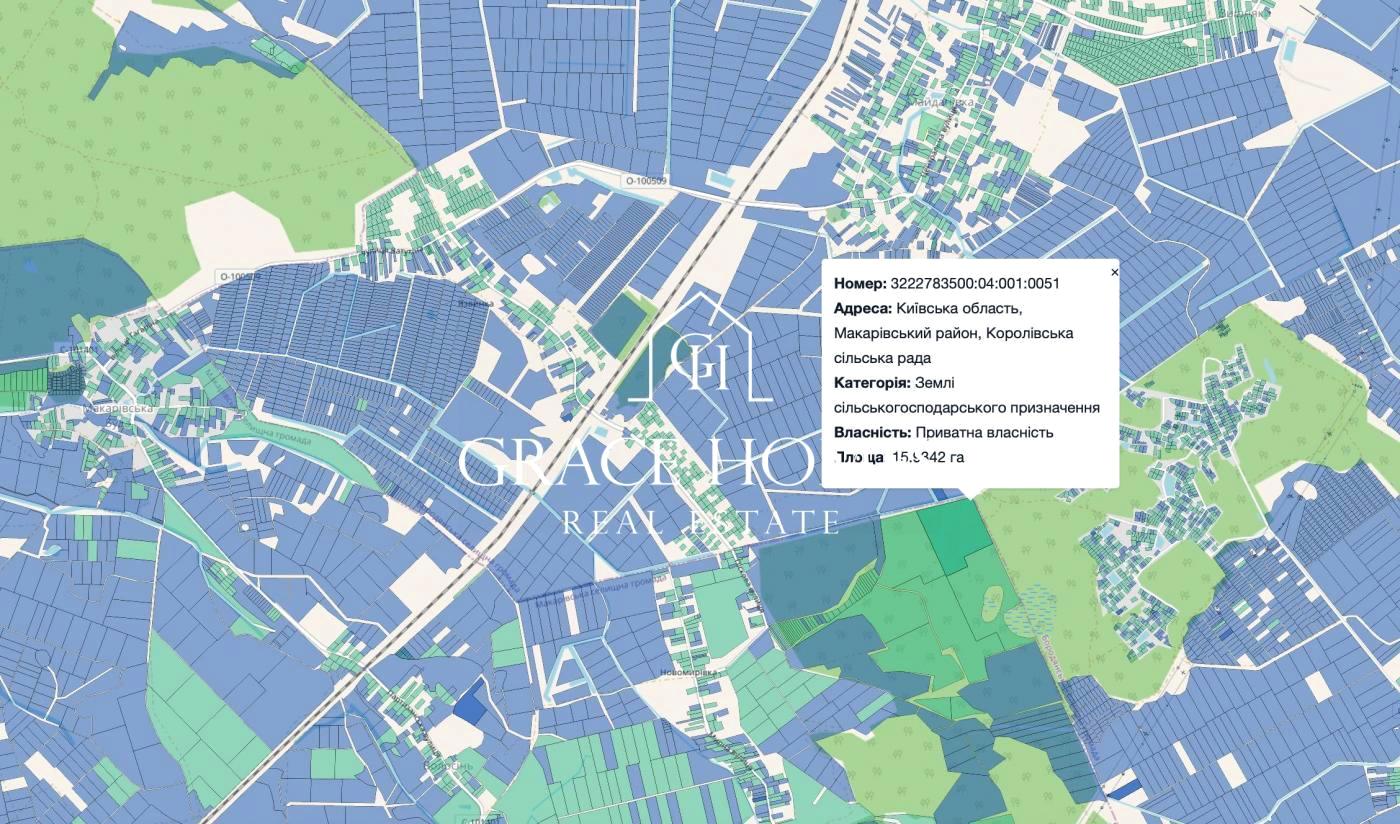Click the cadastral number 3222783500:04:001:0051
This screenshot has height=824, width=1400.
coord(975,283)
